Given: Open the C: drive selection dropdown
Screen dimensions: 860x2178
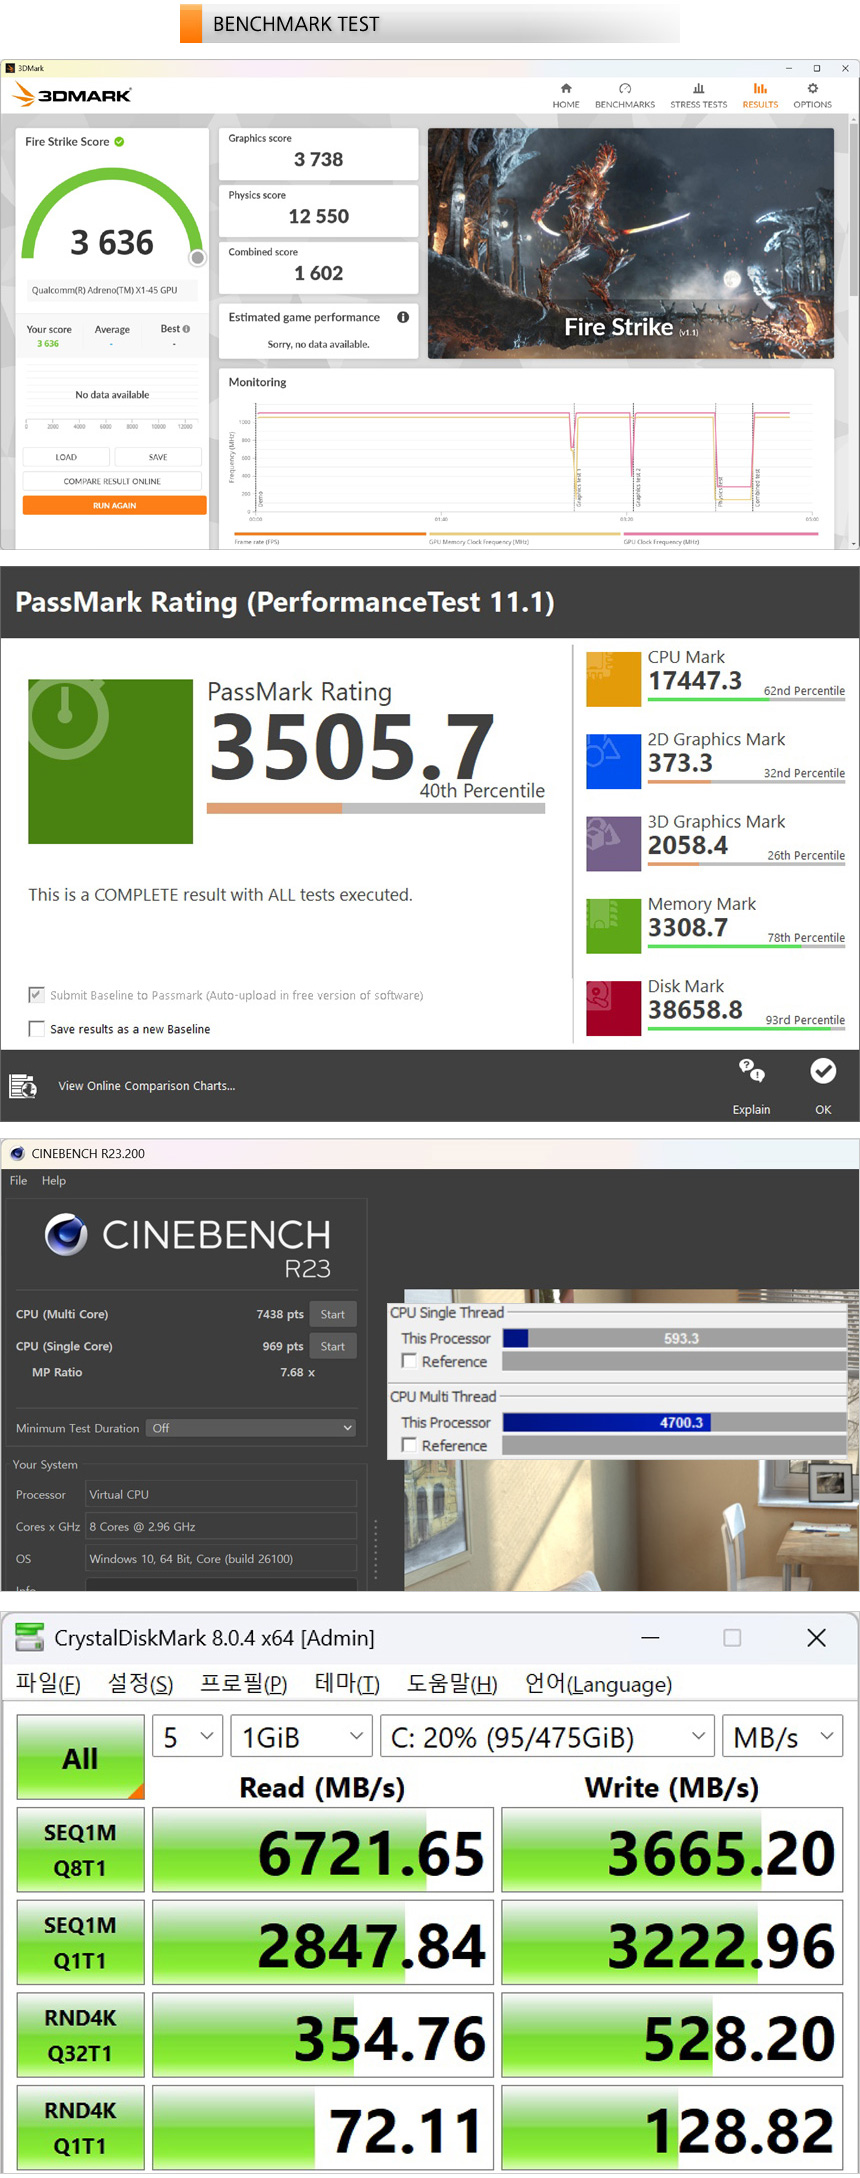Looking at the screenshot, I should [x=547, y=1737].
